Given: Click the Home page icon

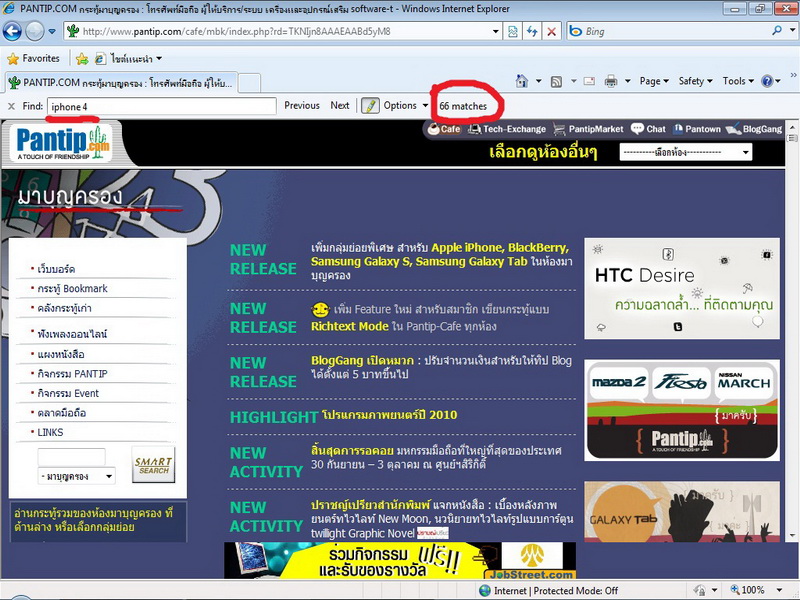Looking at the screenshot, I should point(522,81).
